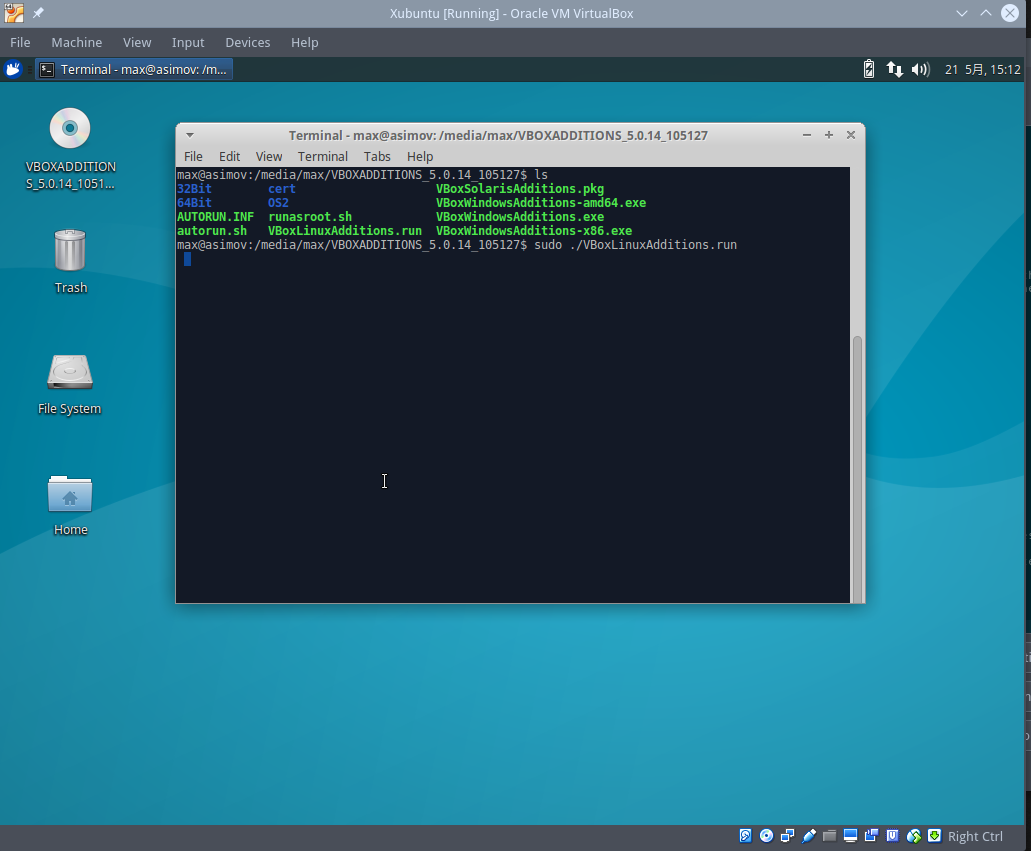1031x851 pixels.
Task: Click the hard disk activity indicator
Action: (745, 836)
